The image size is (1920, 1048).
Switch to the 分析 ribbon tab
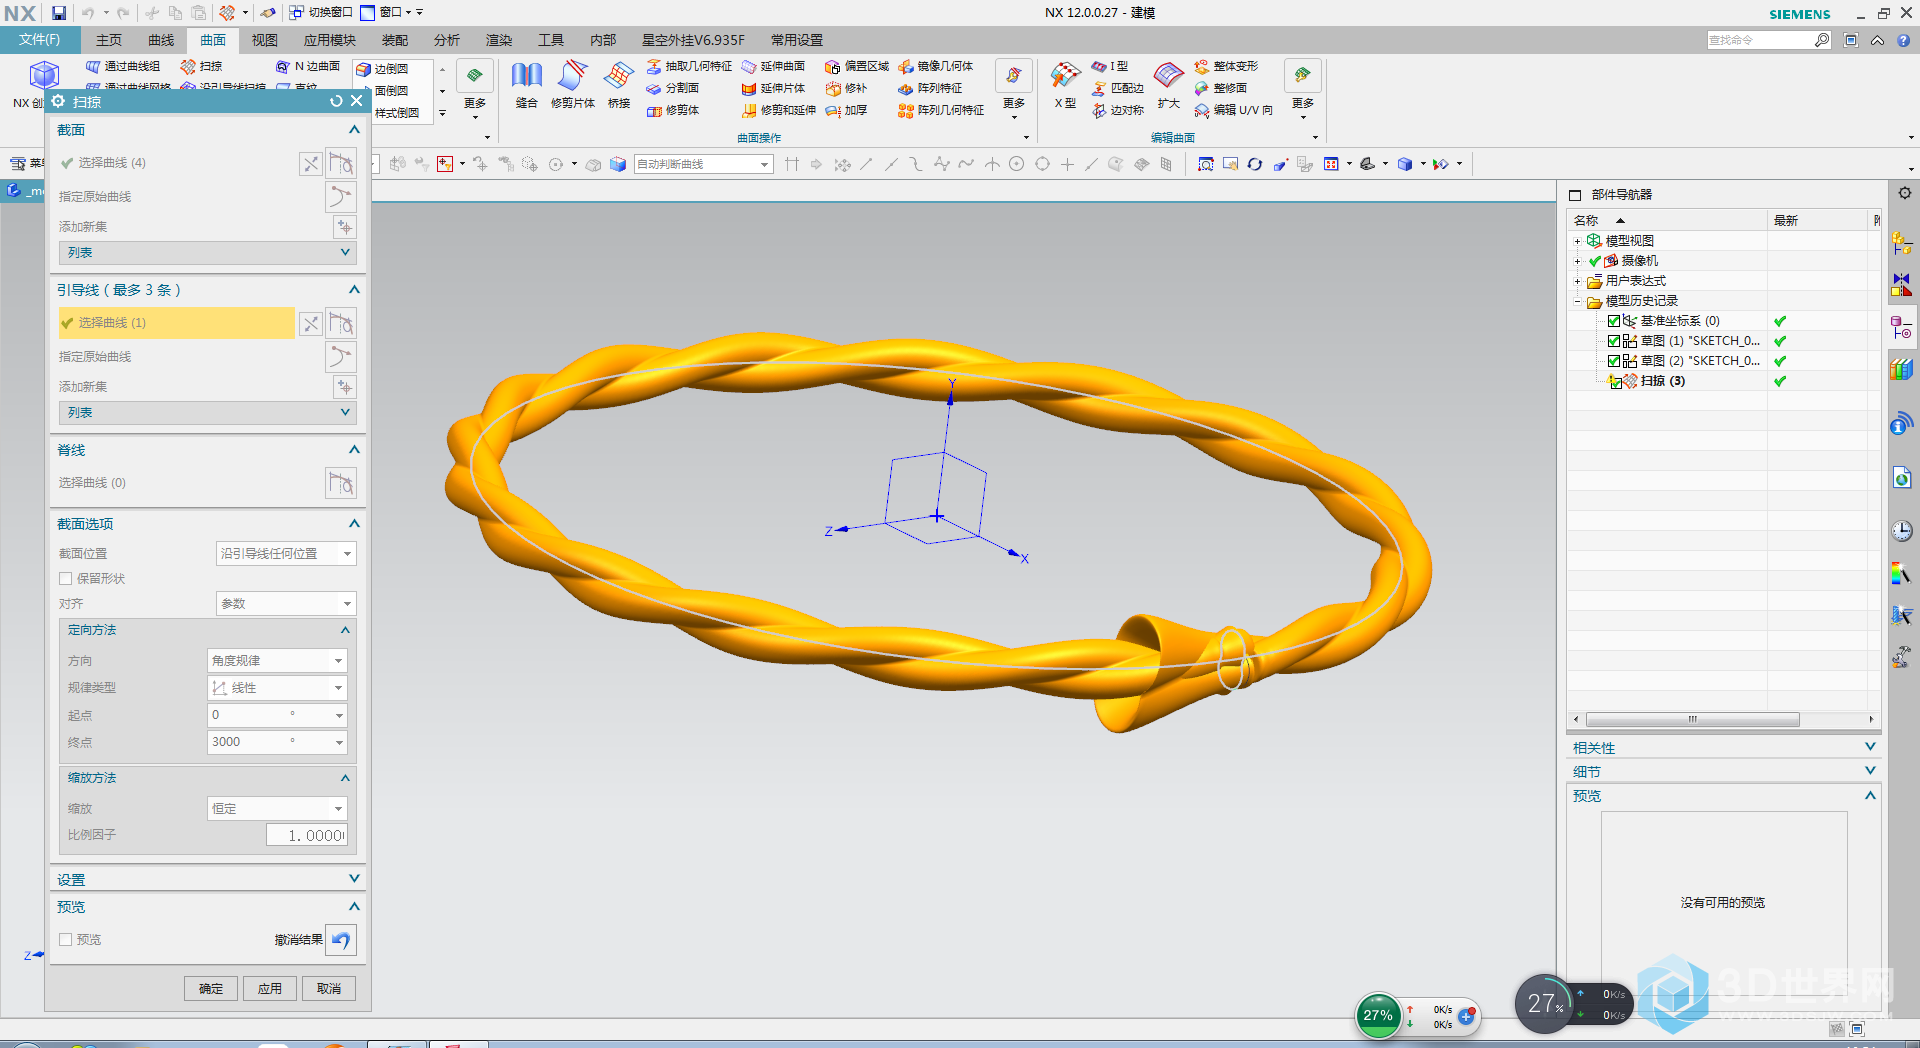point(447,40)
